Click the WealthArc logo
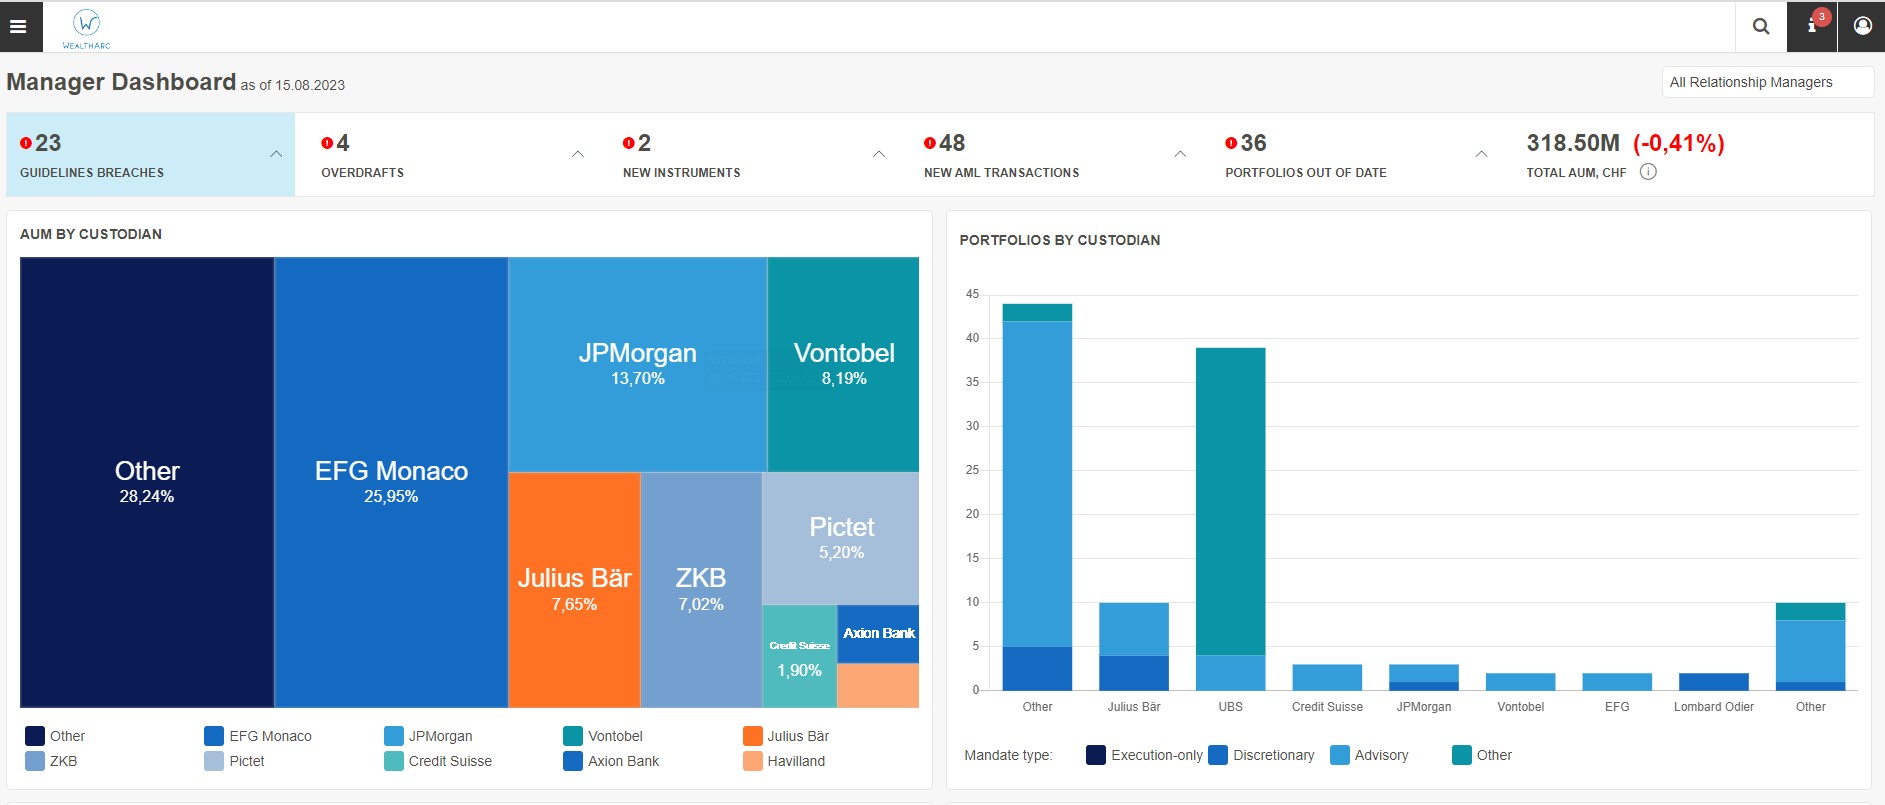 click(87, 28)
